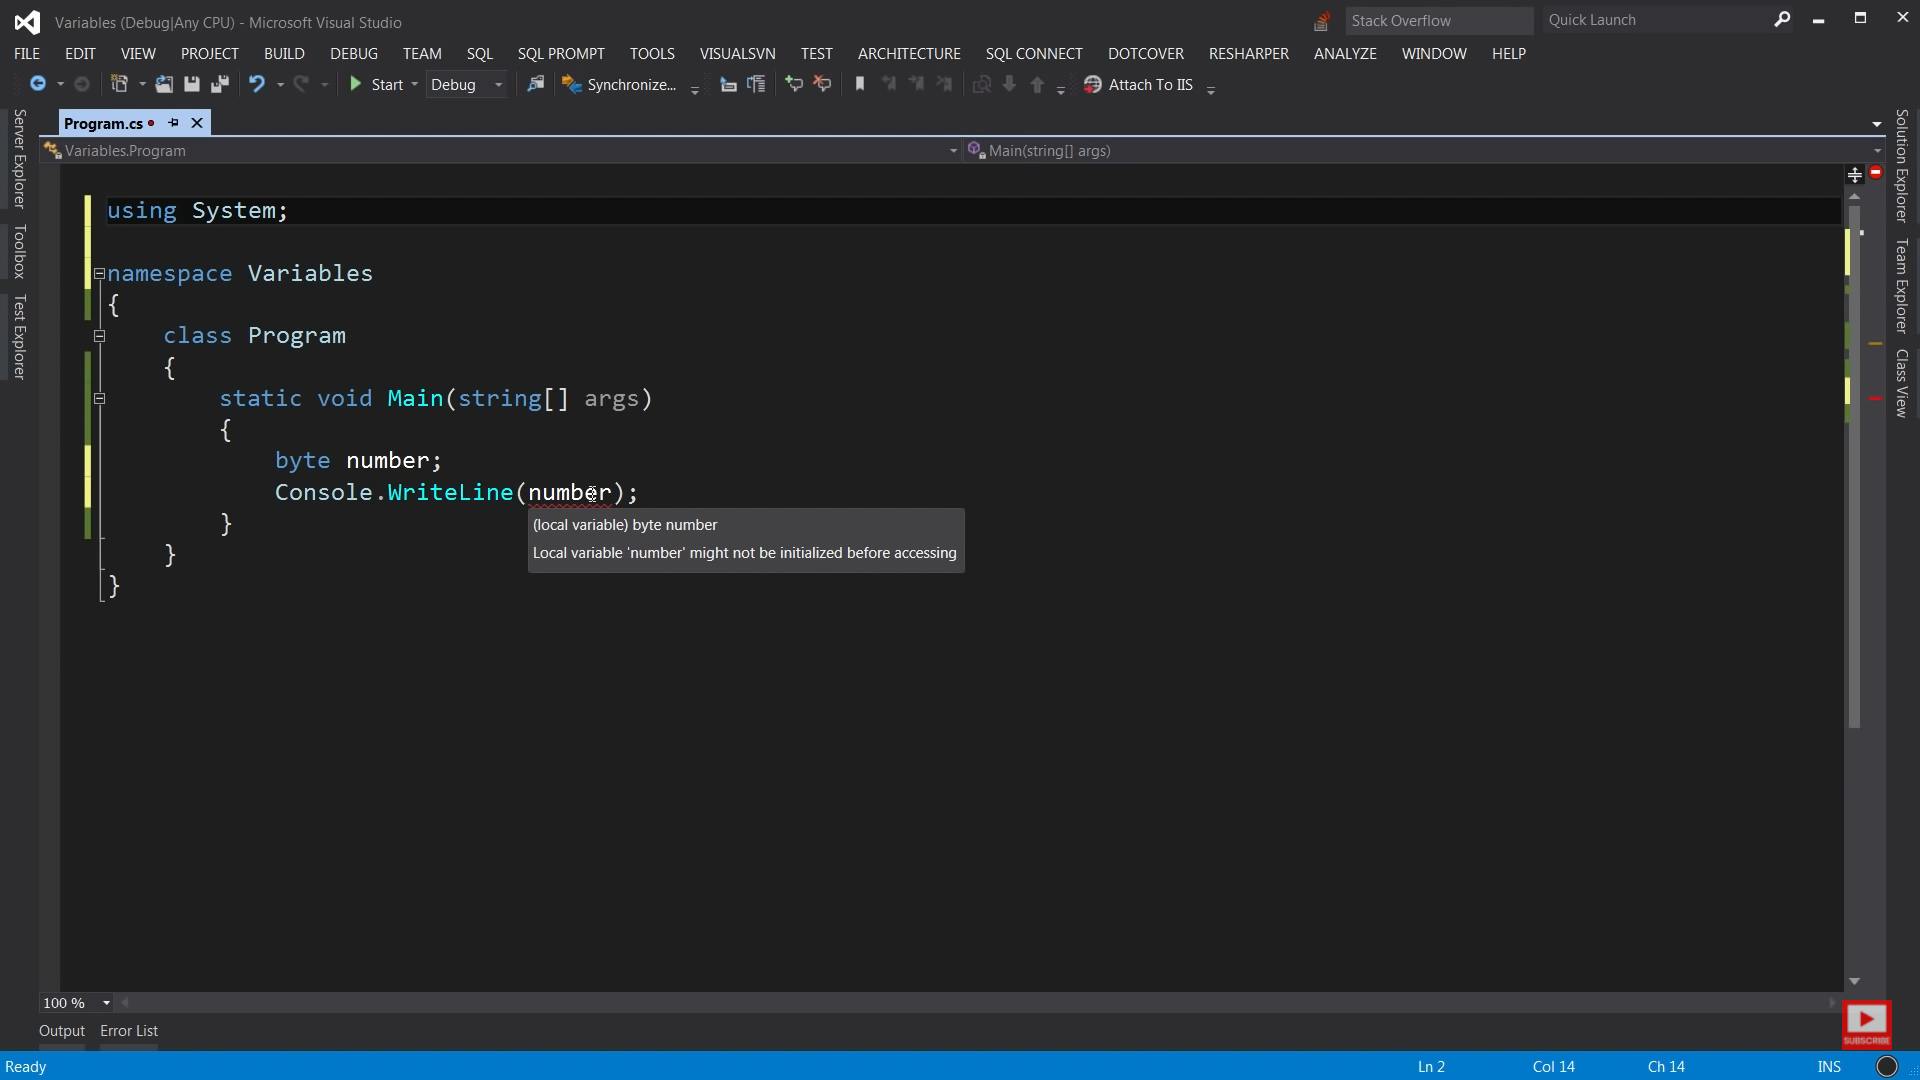Open the Navigate Backward history dropdown arrow
This screenshot has width=1920, height=1080.
pyautogui.click(x=60, y=85)
